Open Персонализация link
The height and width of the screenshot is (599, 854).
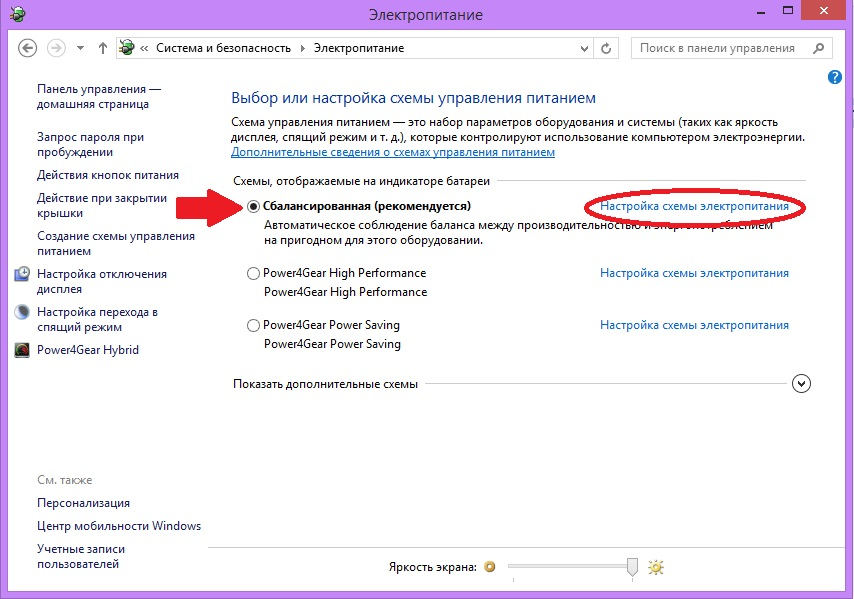[x=83, y=503]
